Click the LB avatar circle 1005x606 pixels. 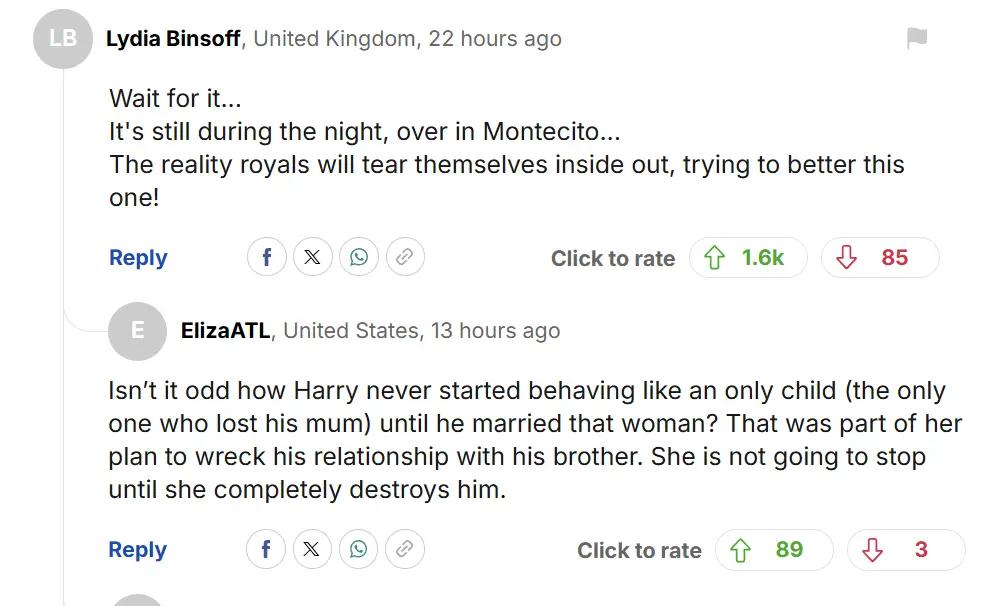click(x=63, y=39)
